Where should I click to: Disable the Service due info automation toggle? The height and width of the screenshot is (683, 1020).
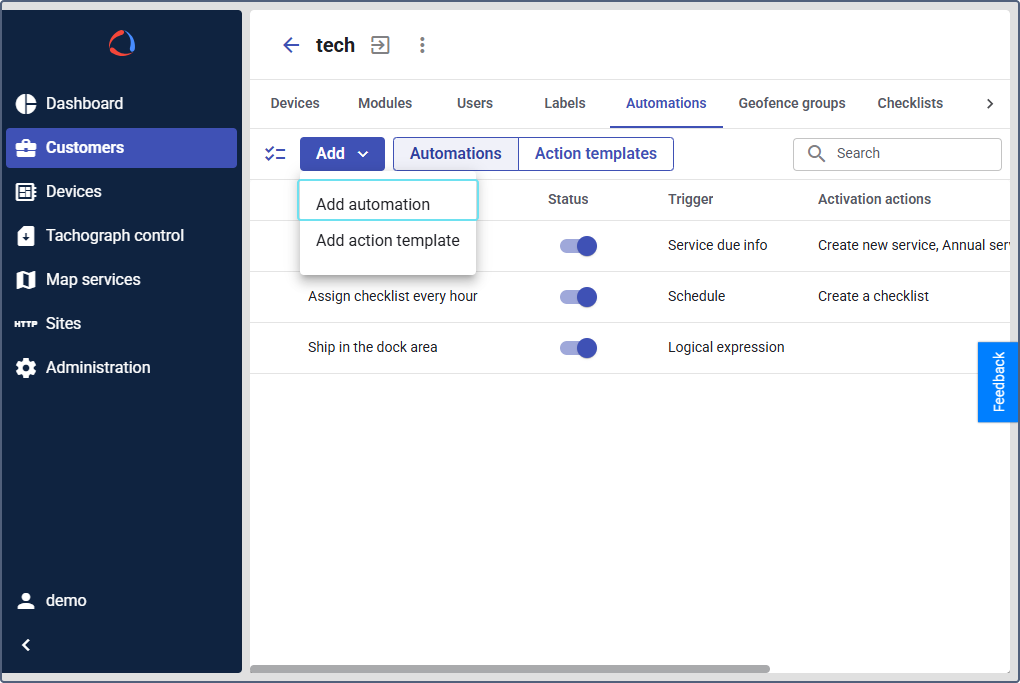pyautogui.click(x=578, y=246)
